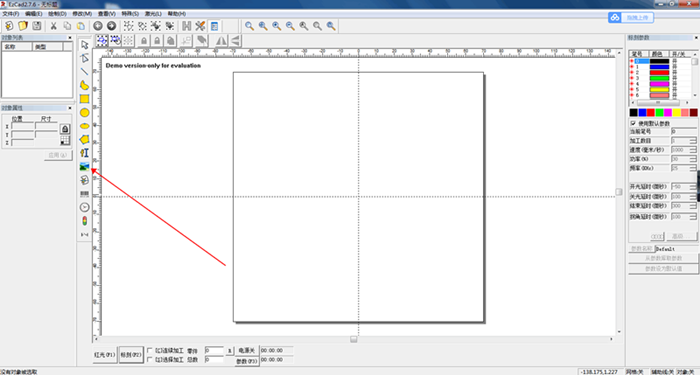
Task: Toggle the use default parameters checkbox
Action: [x=633, y=123]
